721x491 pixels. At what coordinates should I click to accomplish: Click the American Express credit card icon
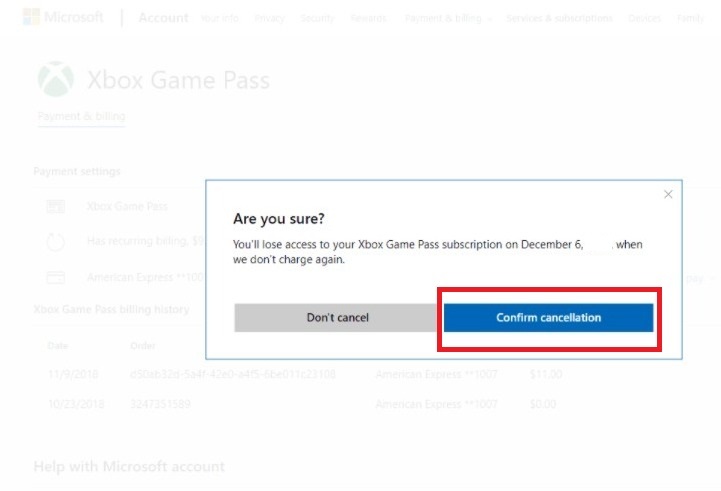[56, 277]
